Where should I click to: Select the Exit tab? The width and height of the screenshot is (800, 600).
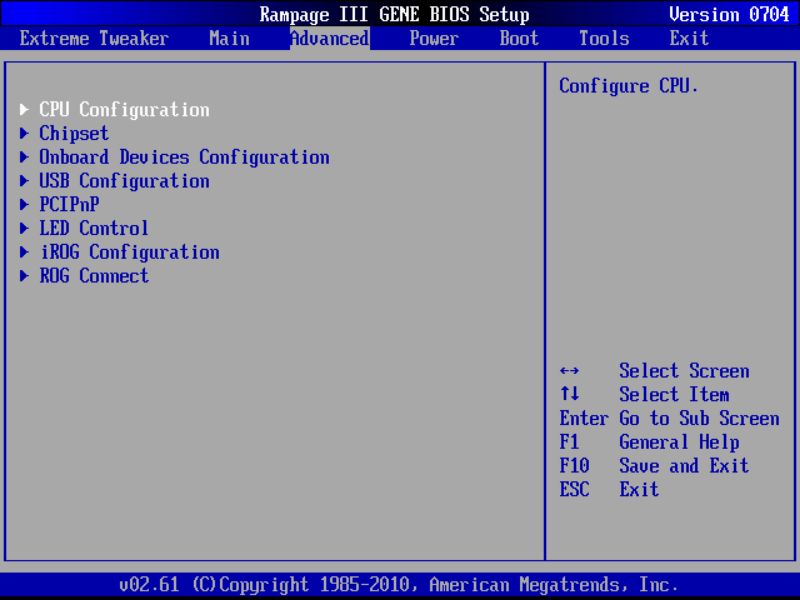pos(689,39)
